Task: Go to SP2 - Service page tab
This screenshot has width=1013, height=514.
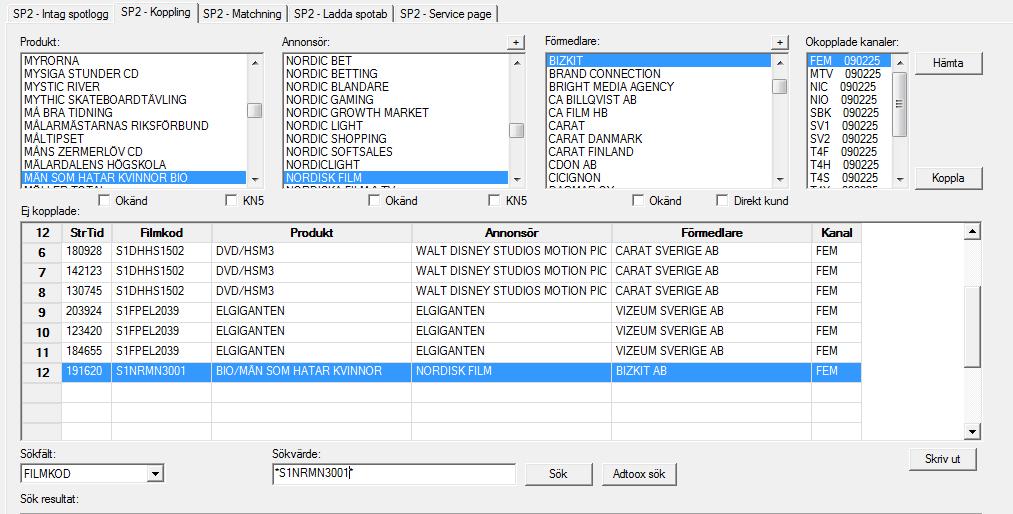Action: tap(446, 14)
